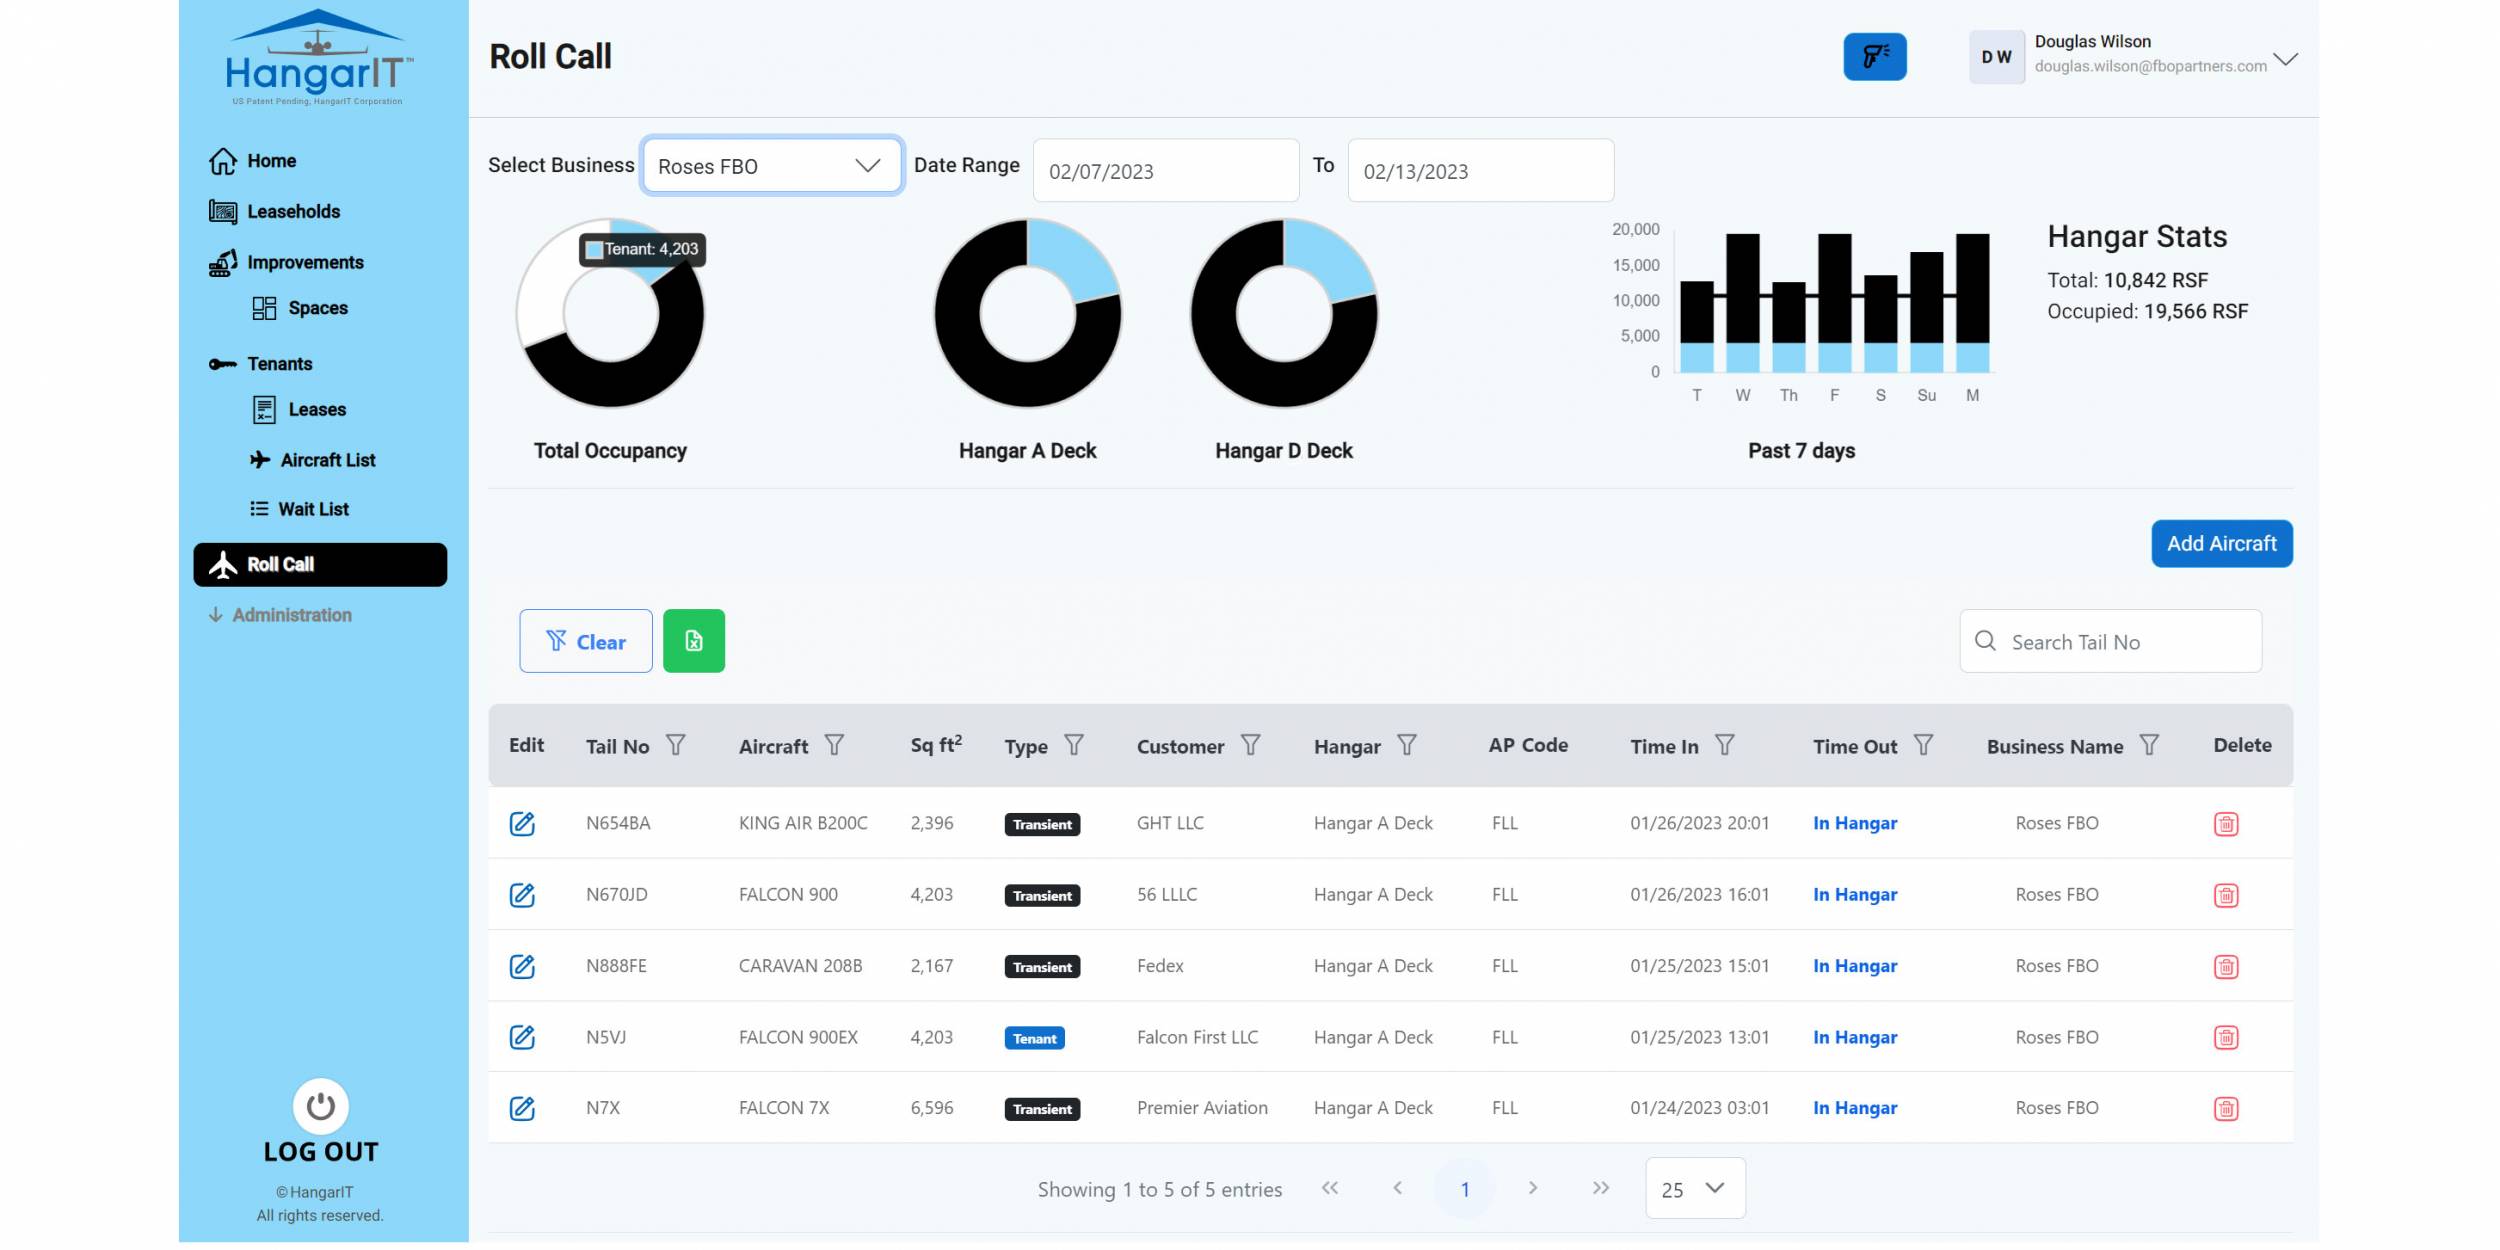The image size is (2500, 1250).
Task: Expand the Administration section
Action: pyautogui.click(x=281, y=615)
